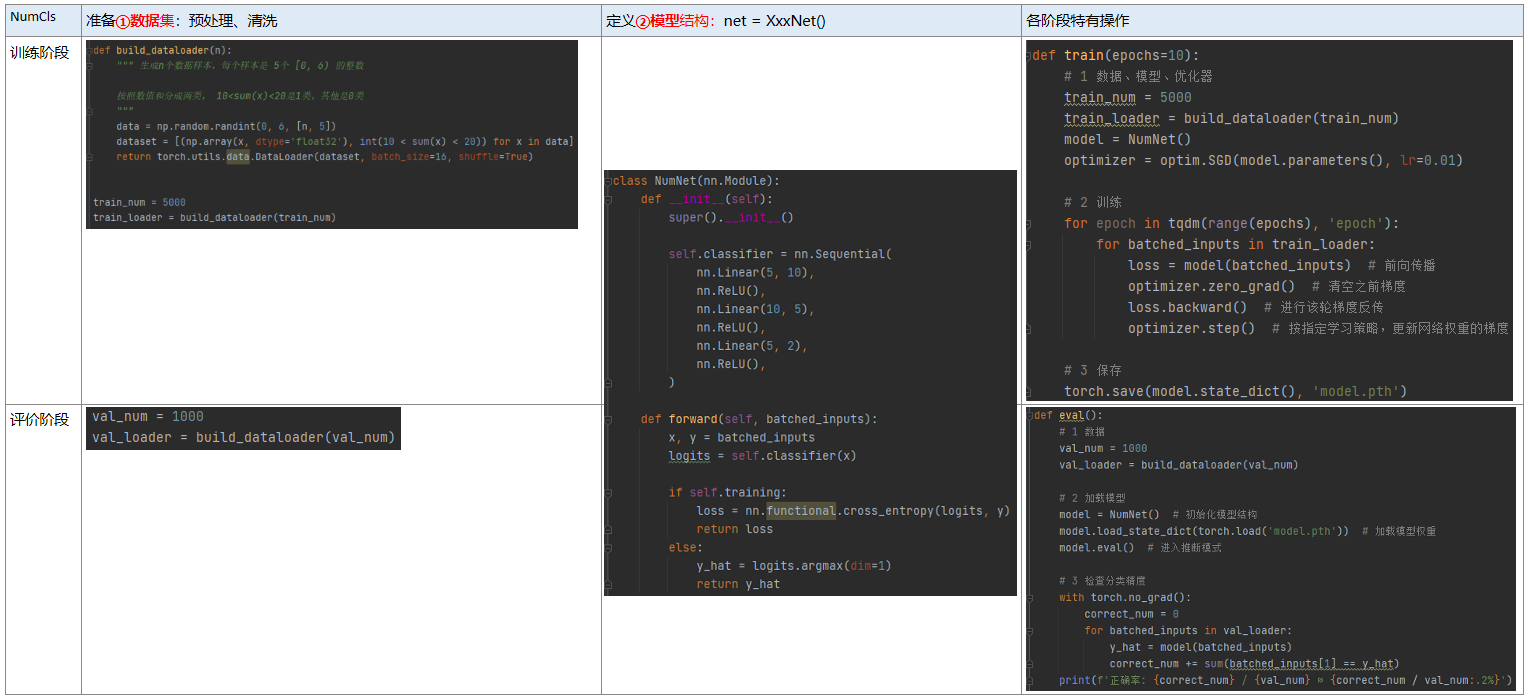
Task: Click the '# 2 加载模型' comment in eval()
Action: tap(1092, 497)
